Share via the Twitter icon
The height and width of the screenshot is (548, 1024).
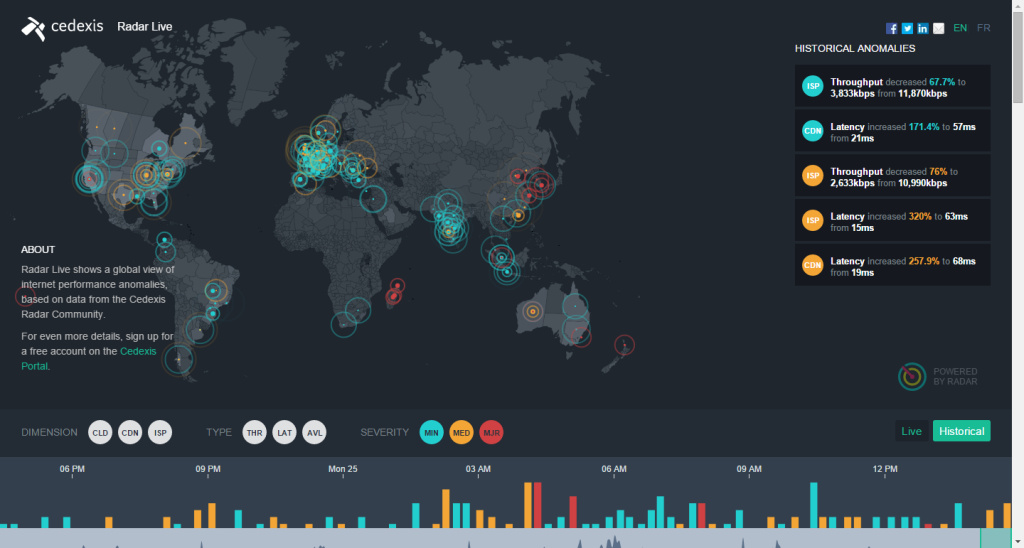coord(907,28)
